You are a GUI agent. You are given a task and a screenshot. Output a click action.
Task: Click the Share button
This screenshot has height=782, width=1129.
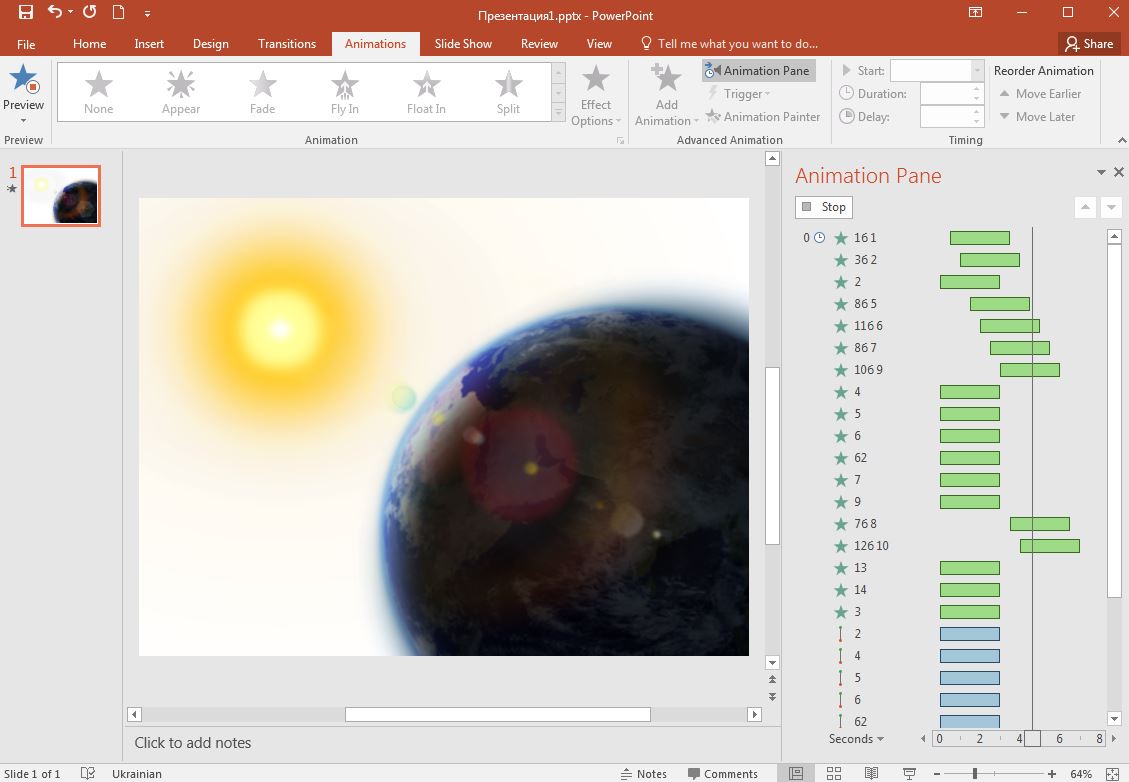[1089, 43]
